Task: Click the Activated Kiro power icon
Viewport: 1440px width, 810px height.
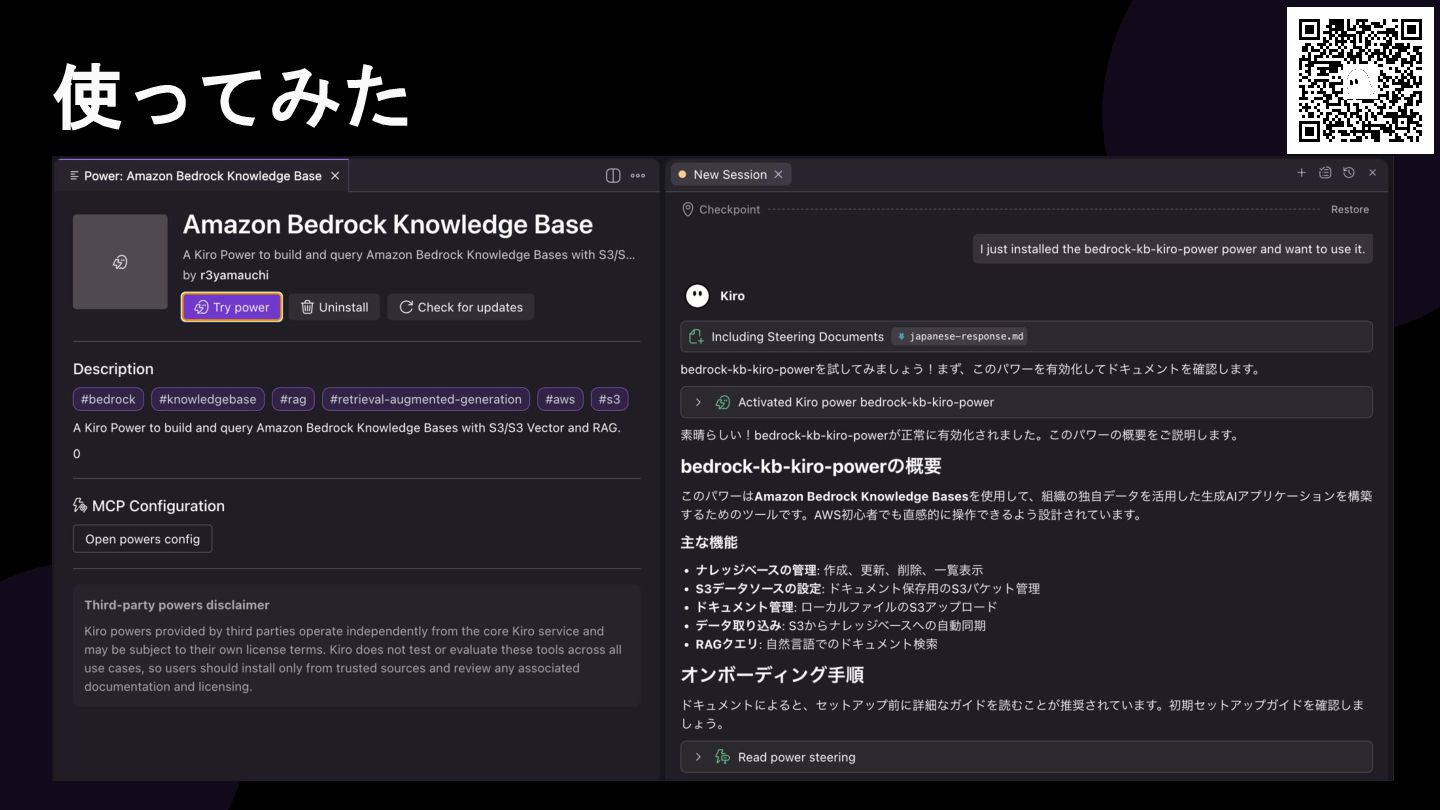Action: tap(723, 402)
